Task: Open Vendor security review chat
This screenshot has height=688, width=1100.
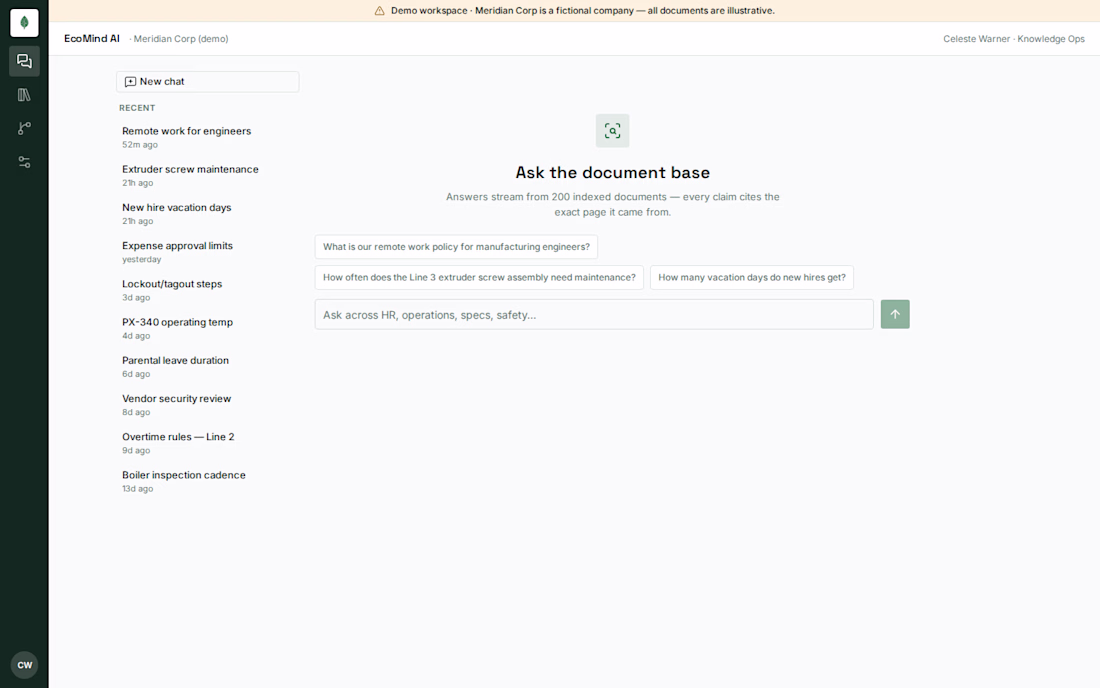Action: [x=208, y=405]
